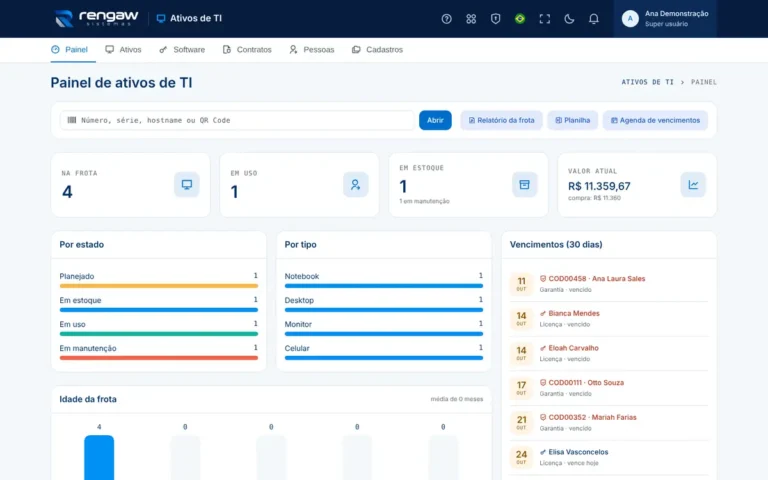Click the 1 em manutenção note
The height and width of the screenshot is (480, 768).
click(424, 201)
